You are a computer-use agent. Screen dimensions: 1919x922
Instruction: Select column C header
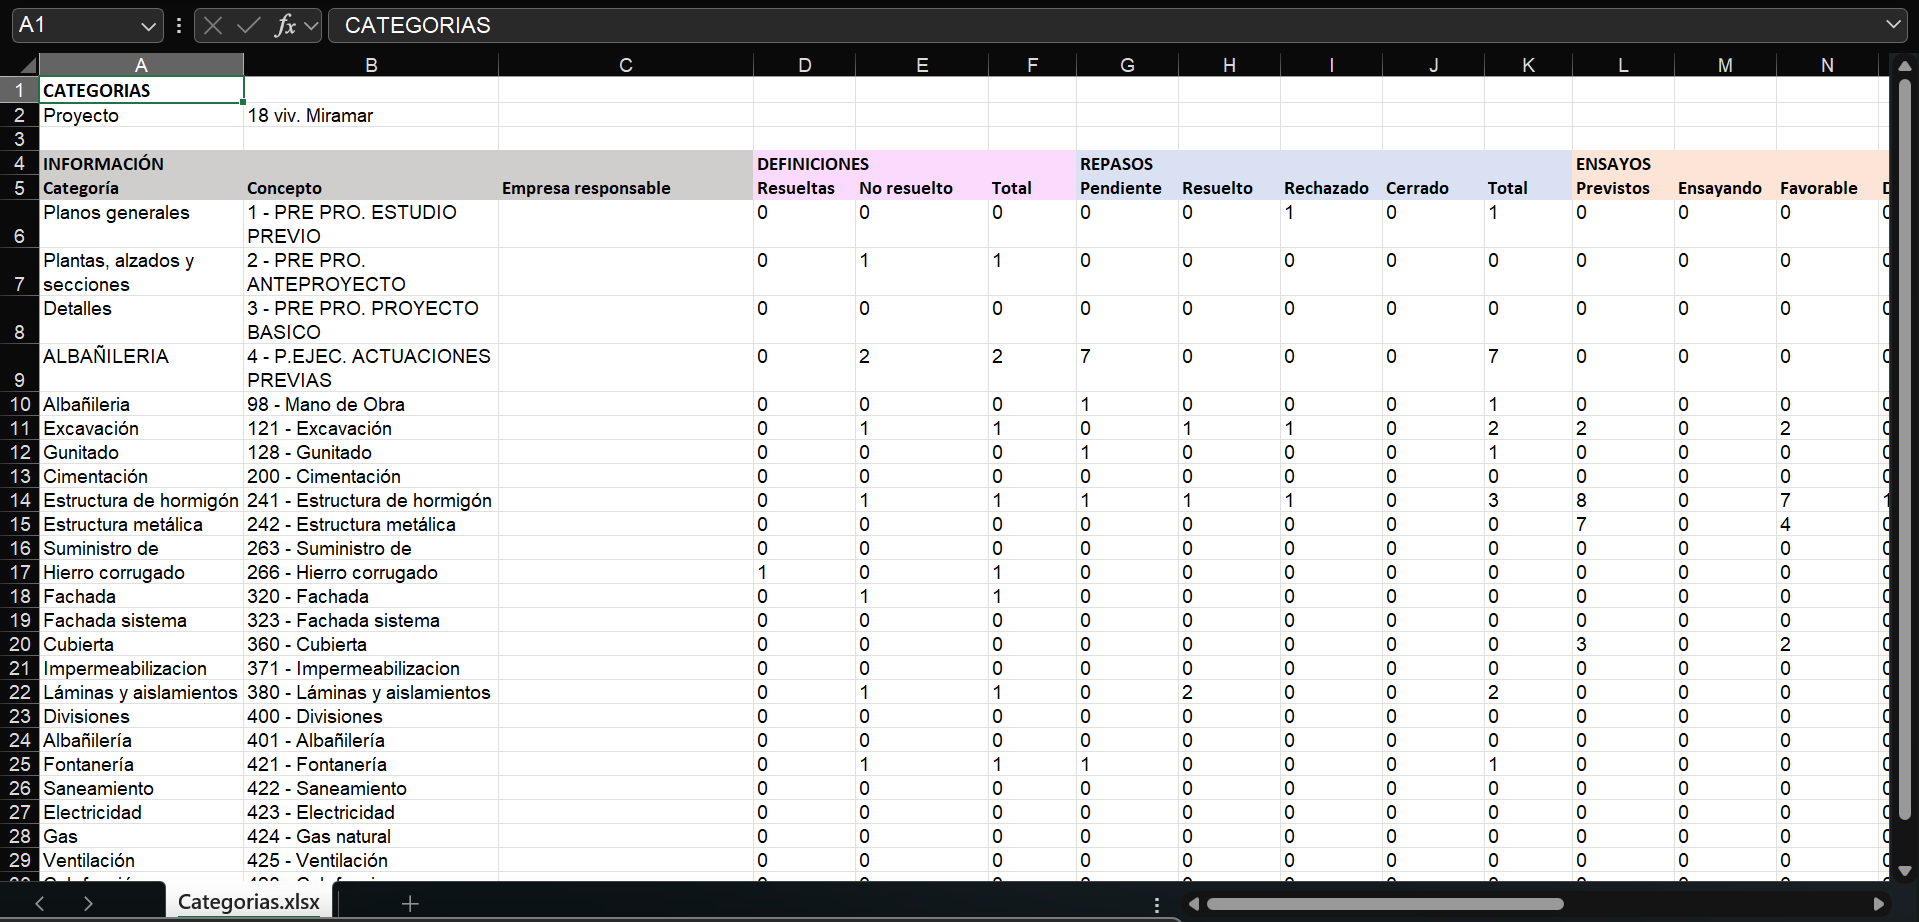(x=625, y=66)
